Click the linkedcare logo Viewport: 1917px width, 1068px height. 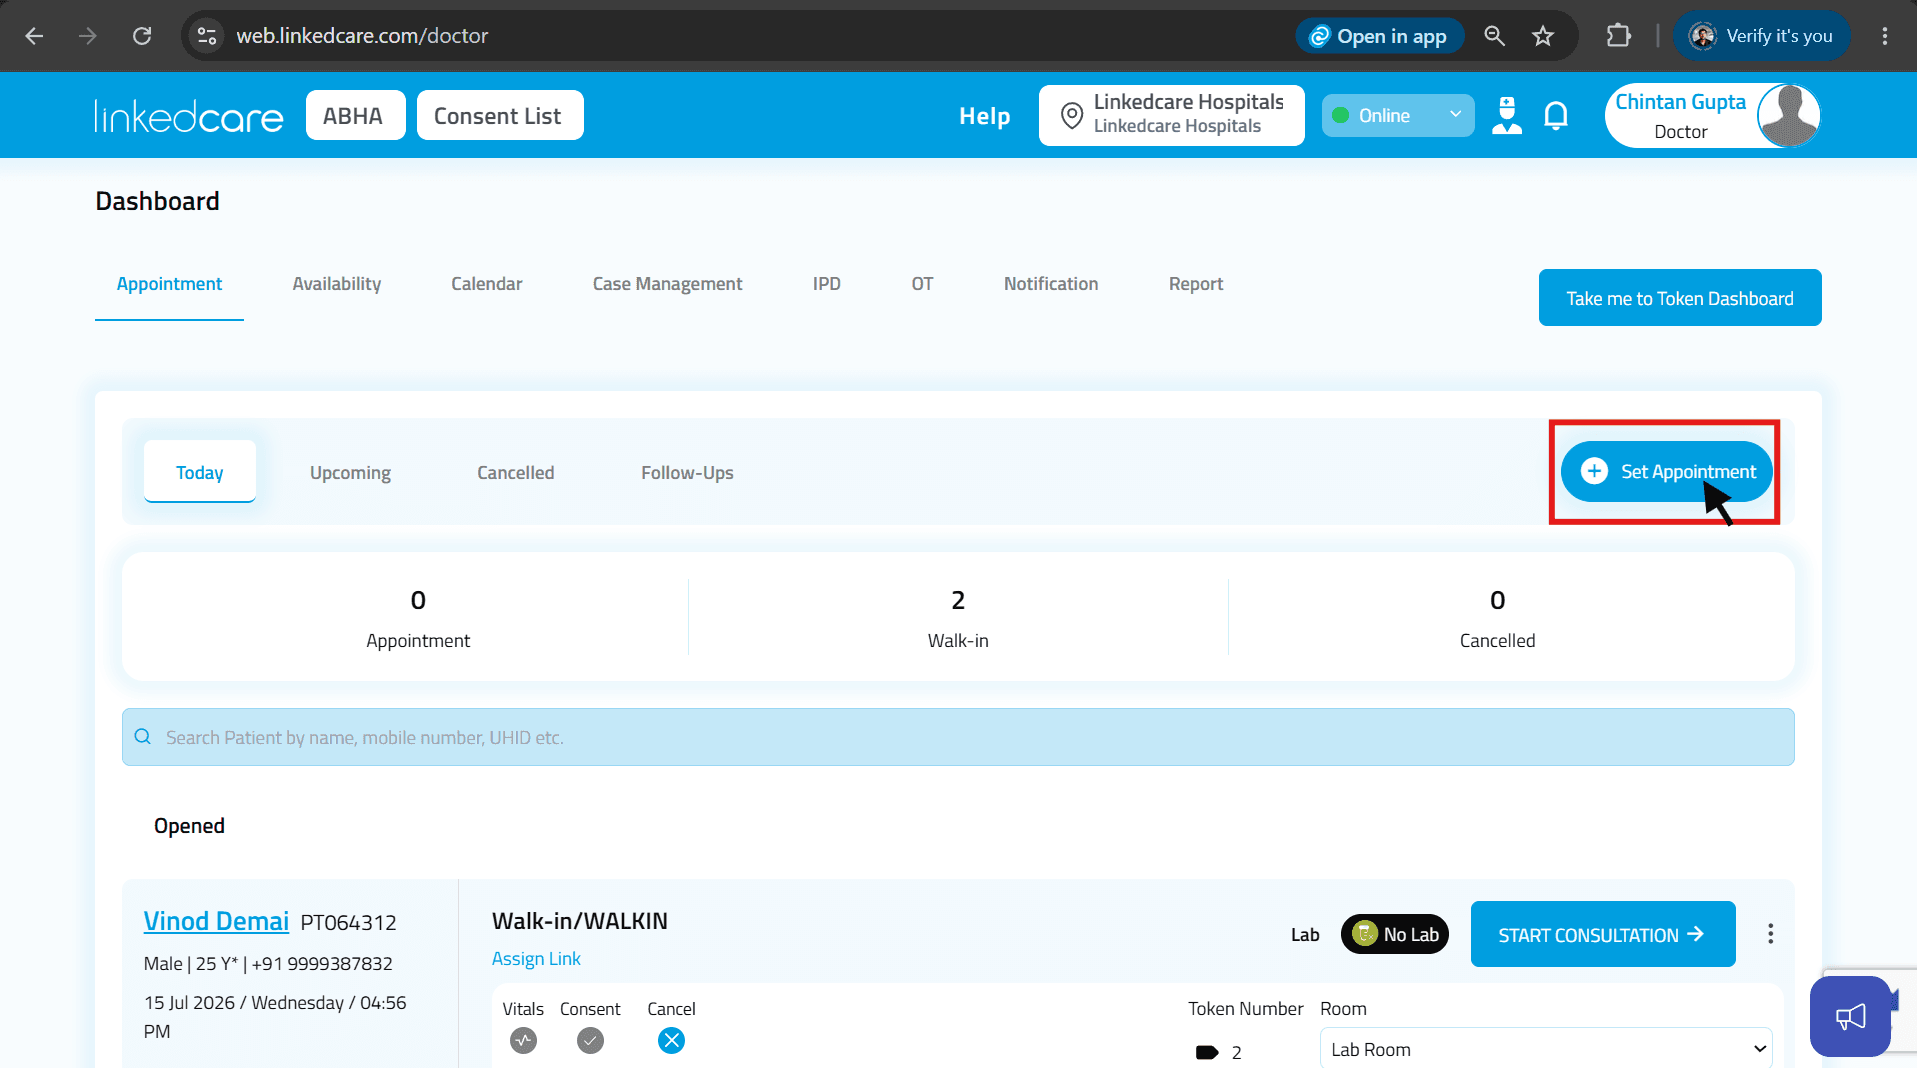click(189, 116)
